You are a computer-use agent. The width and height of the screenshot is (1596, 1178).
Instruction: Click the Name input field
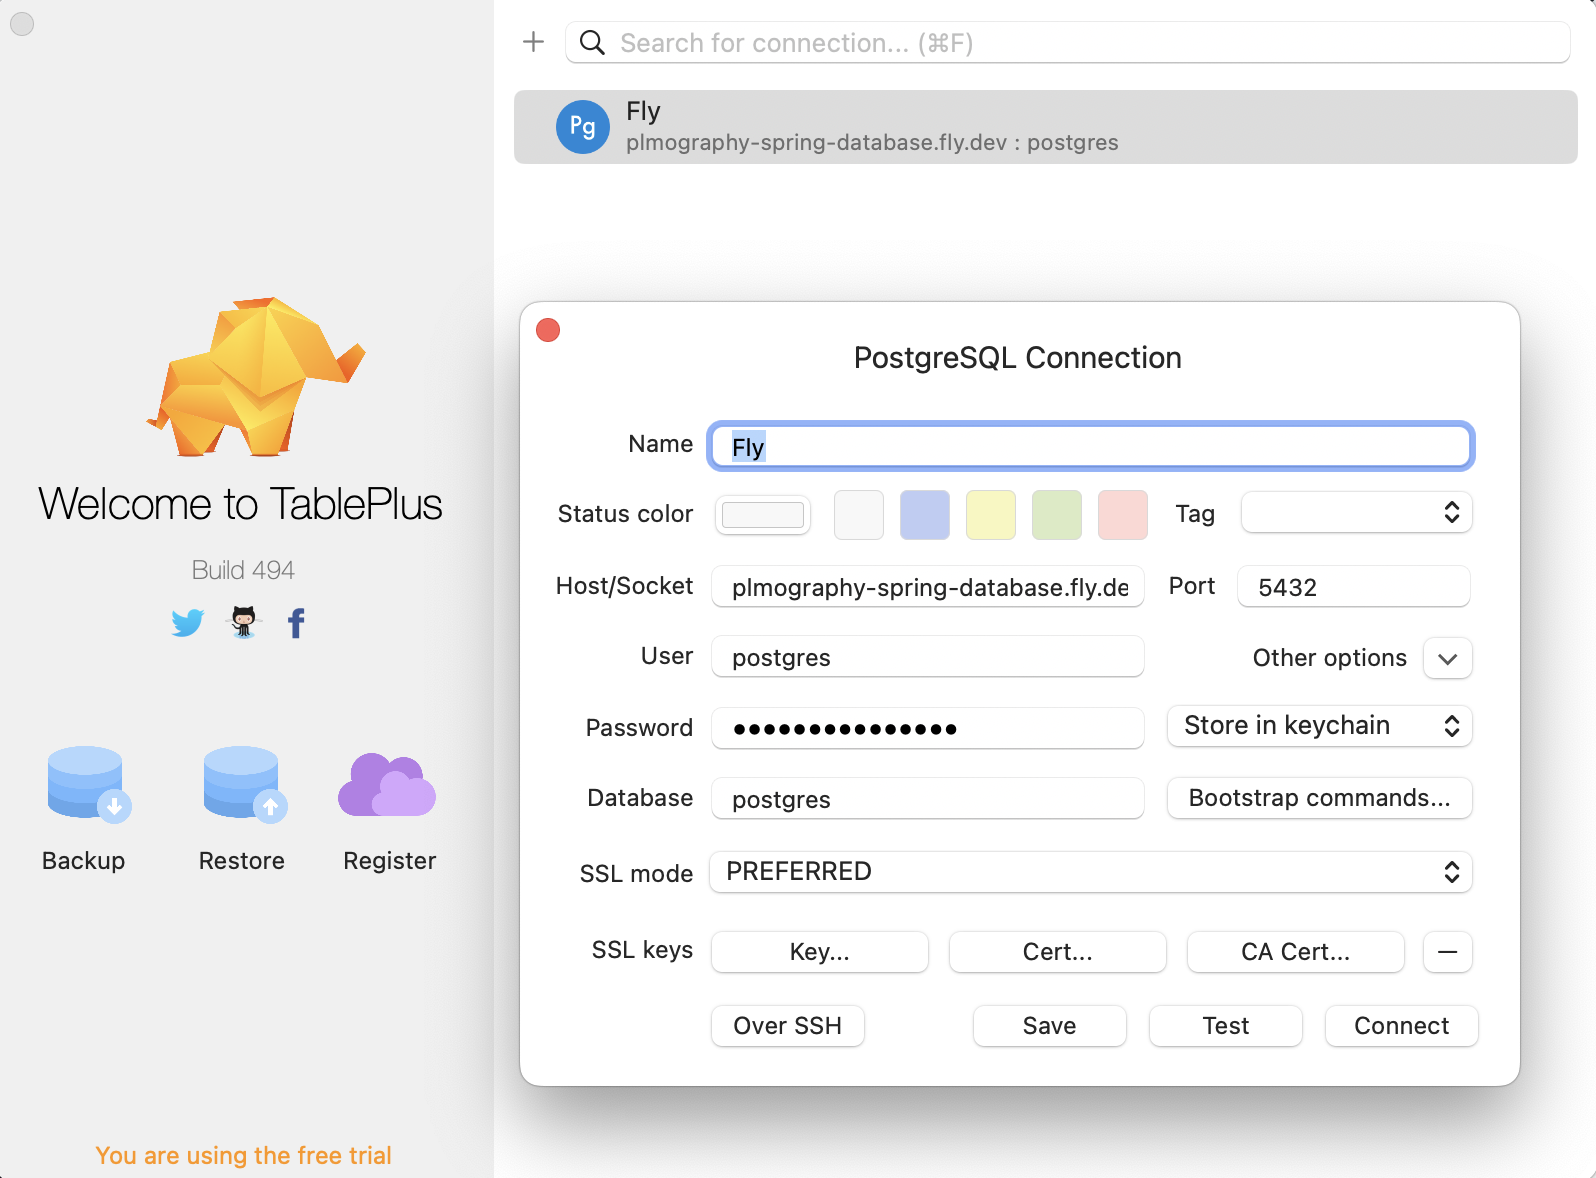(1091, 446)
